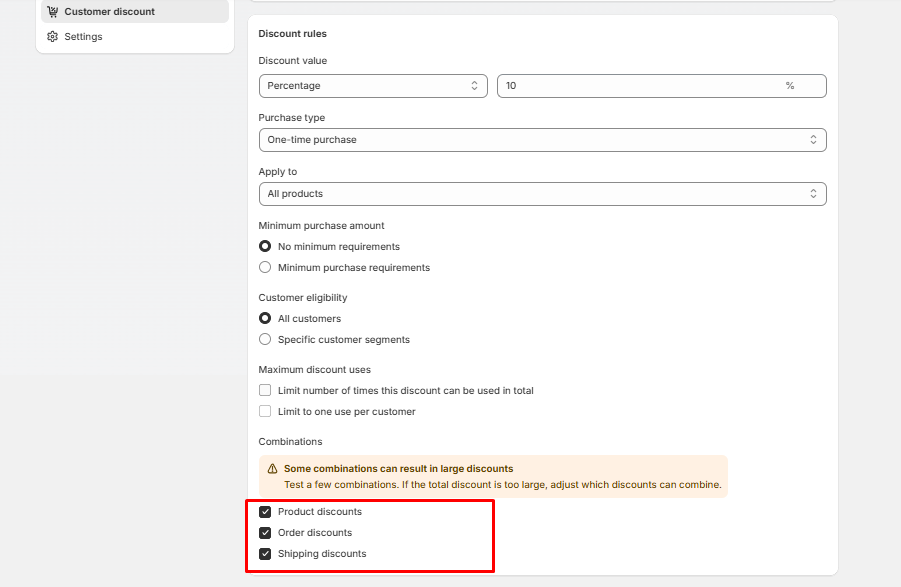Click the Percentage dropdown chevron arrows

click(x=474, y=86)
